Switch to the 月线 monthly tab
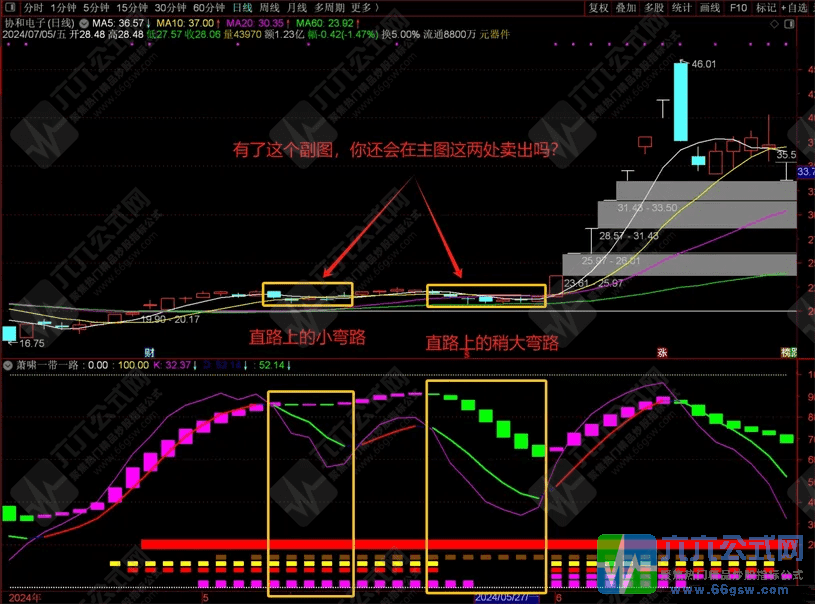The image size is (815, 604). [x=298, y=8]
